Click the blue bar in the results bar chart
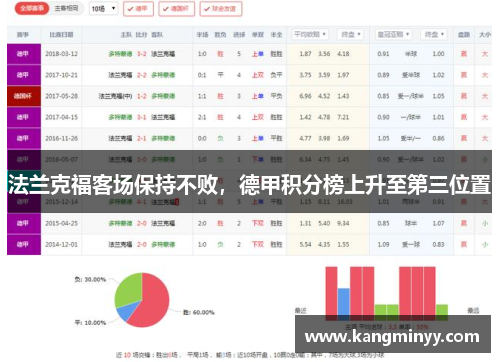Image resolution: width=500 pixels, height=362 pixels. pos(344,304)
